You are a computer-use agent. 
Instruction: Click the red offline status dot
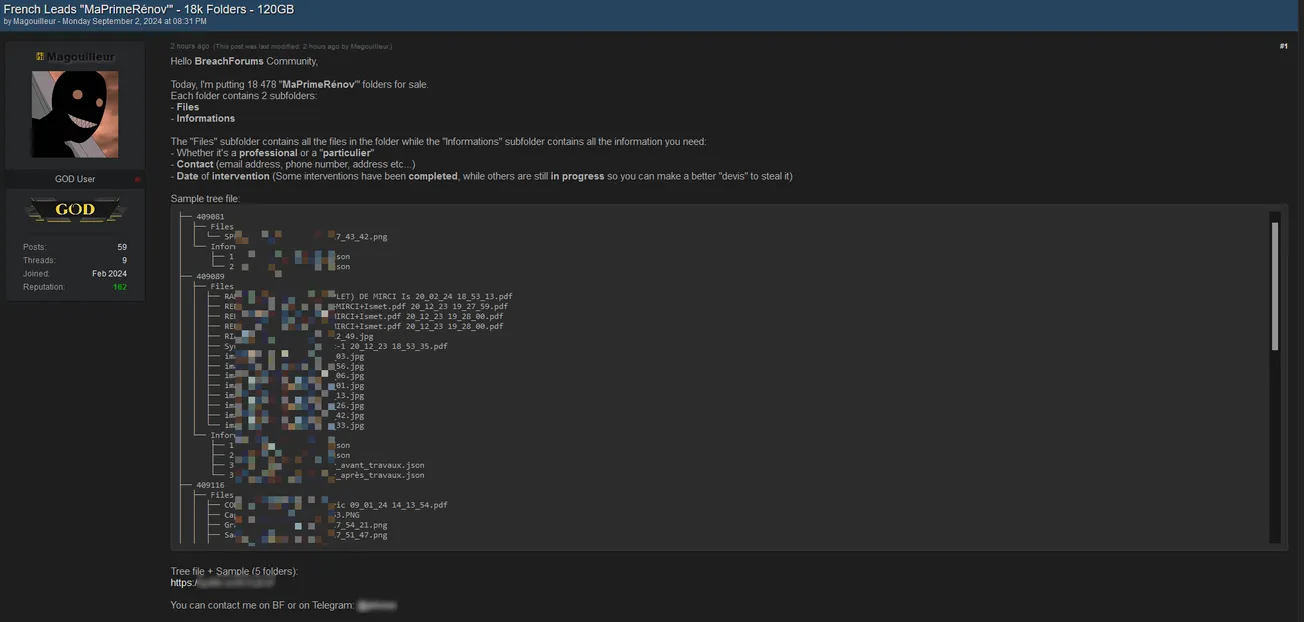[138, 180]
